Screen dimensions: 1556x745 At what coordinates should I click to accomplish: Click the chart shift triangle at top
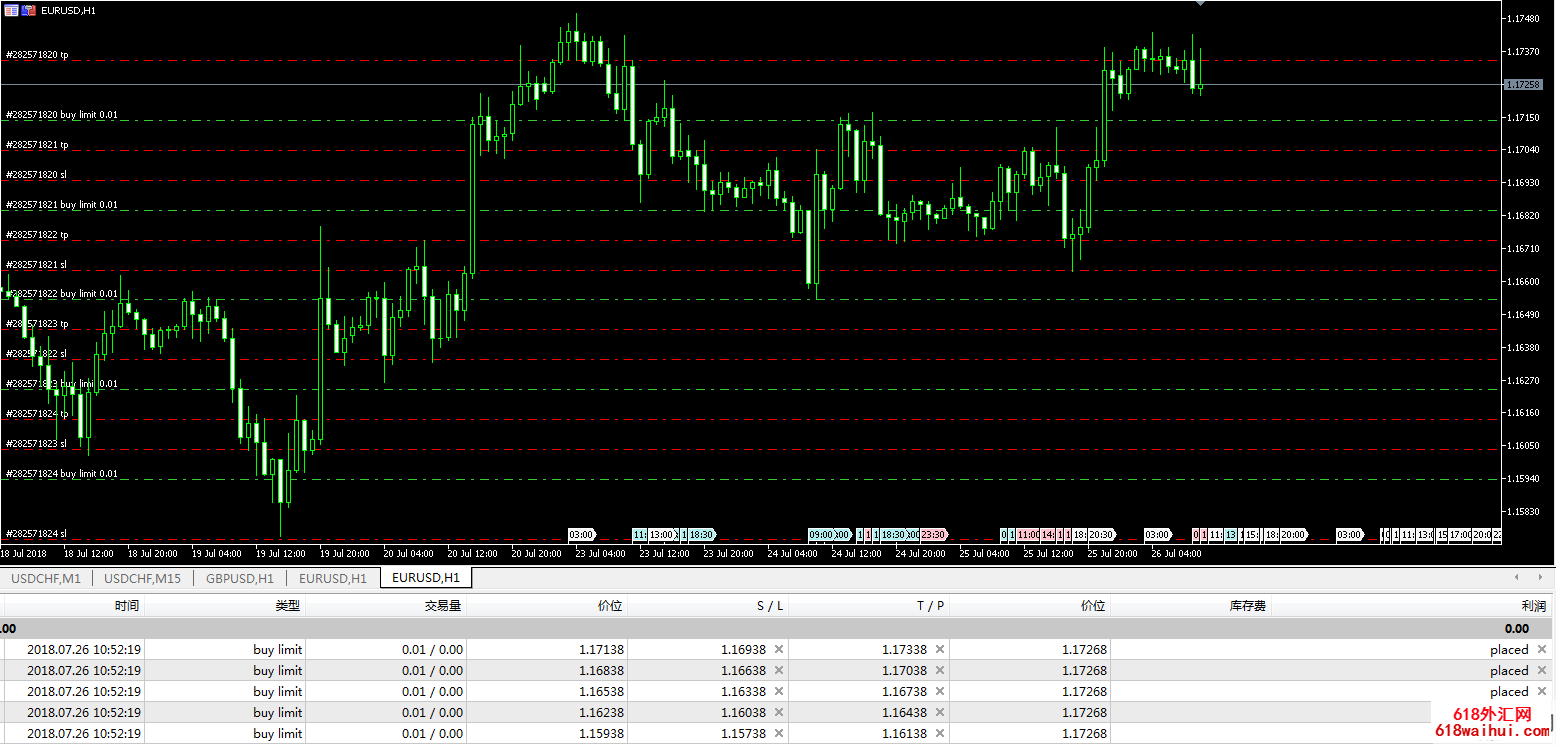point(1200,4)
